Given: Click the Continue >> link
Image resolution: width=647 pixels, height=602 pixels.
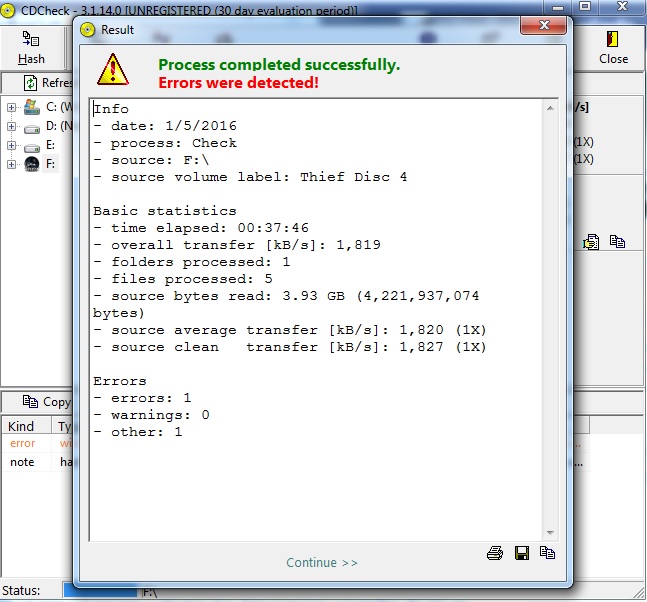Looking at the screenshot, I should point(321,562).
